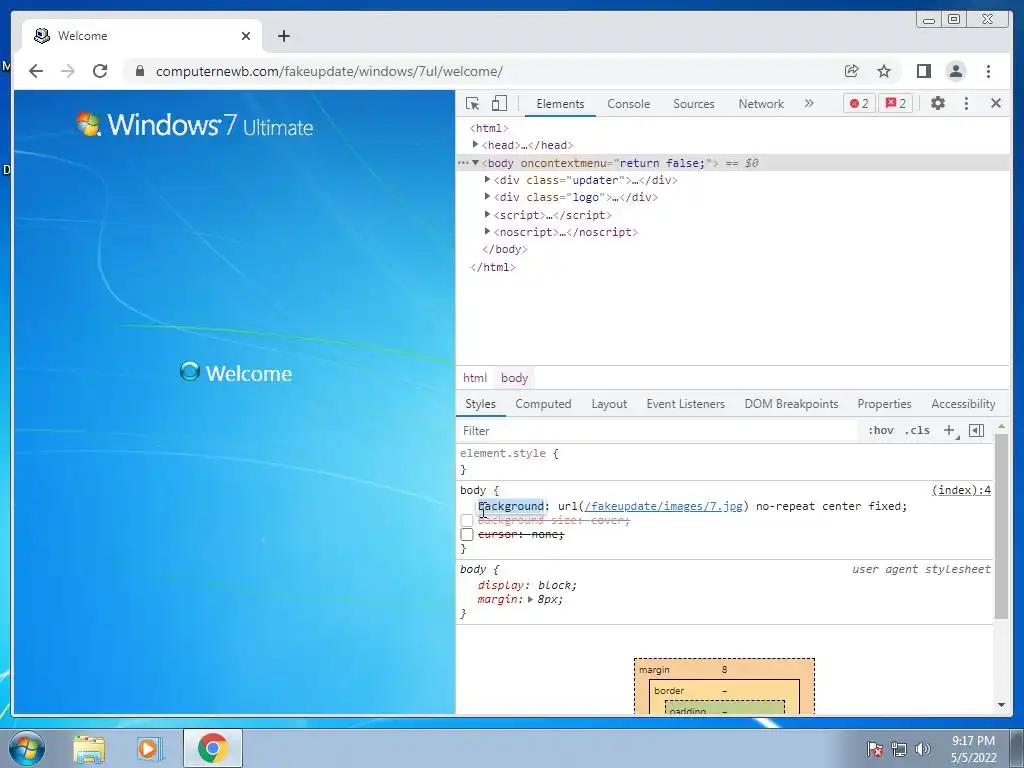Open DevTools customize three-dot menu
1024x768 pixels.
(967, 103)
